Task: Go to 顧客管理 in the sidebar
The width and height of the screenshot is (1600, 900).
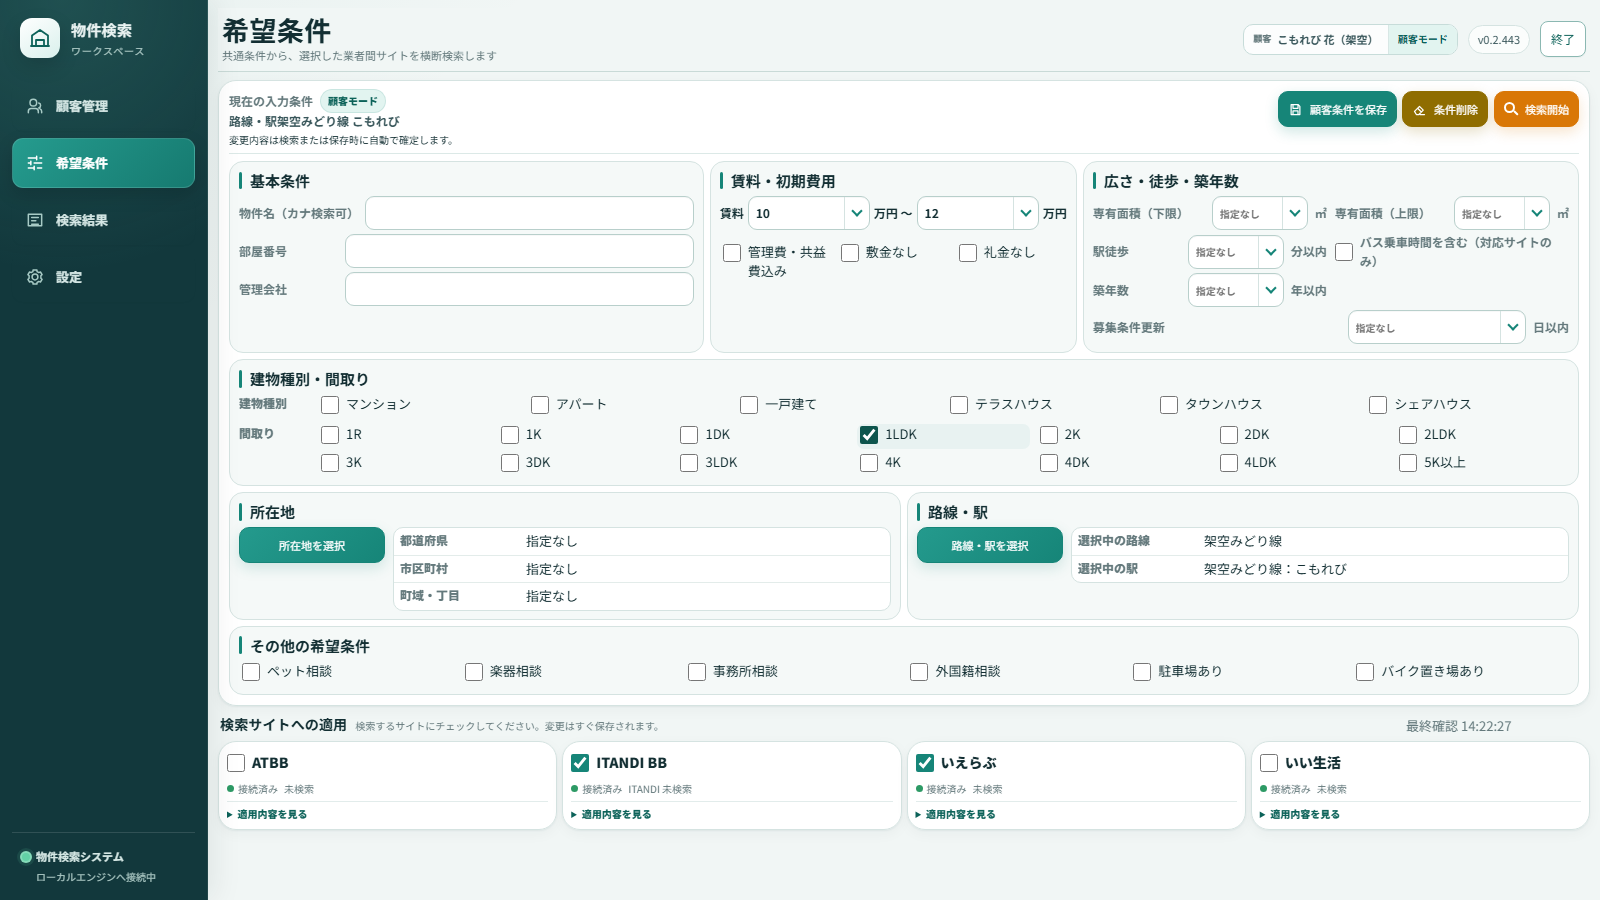Action: (x=103, y=106)
